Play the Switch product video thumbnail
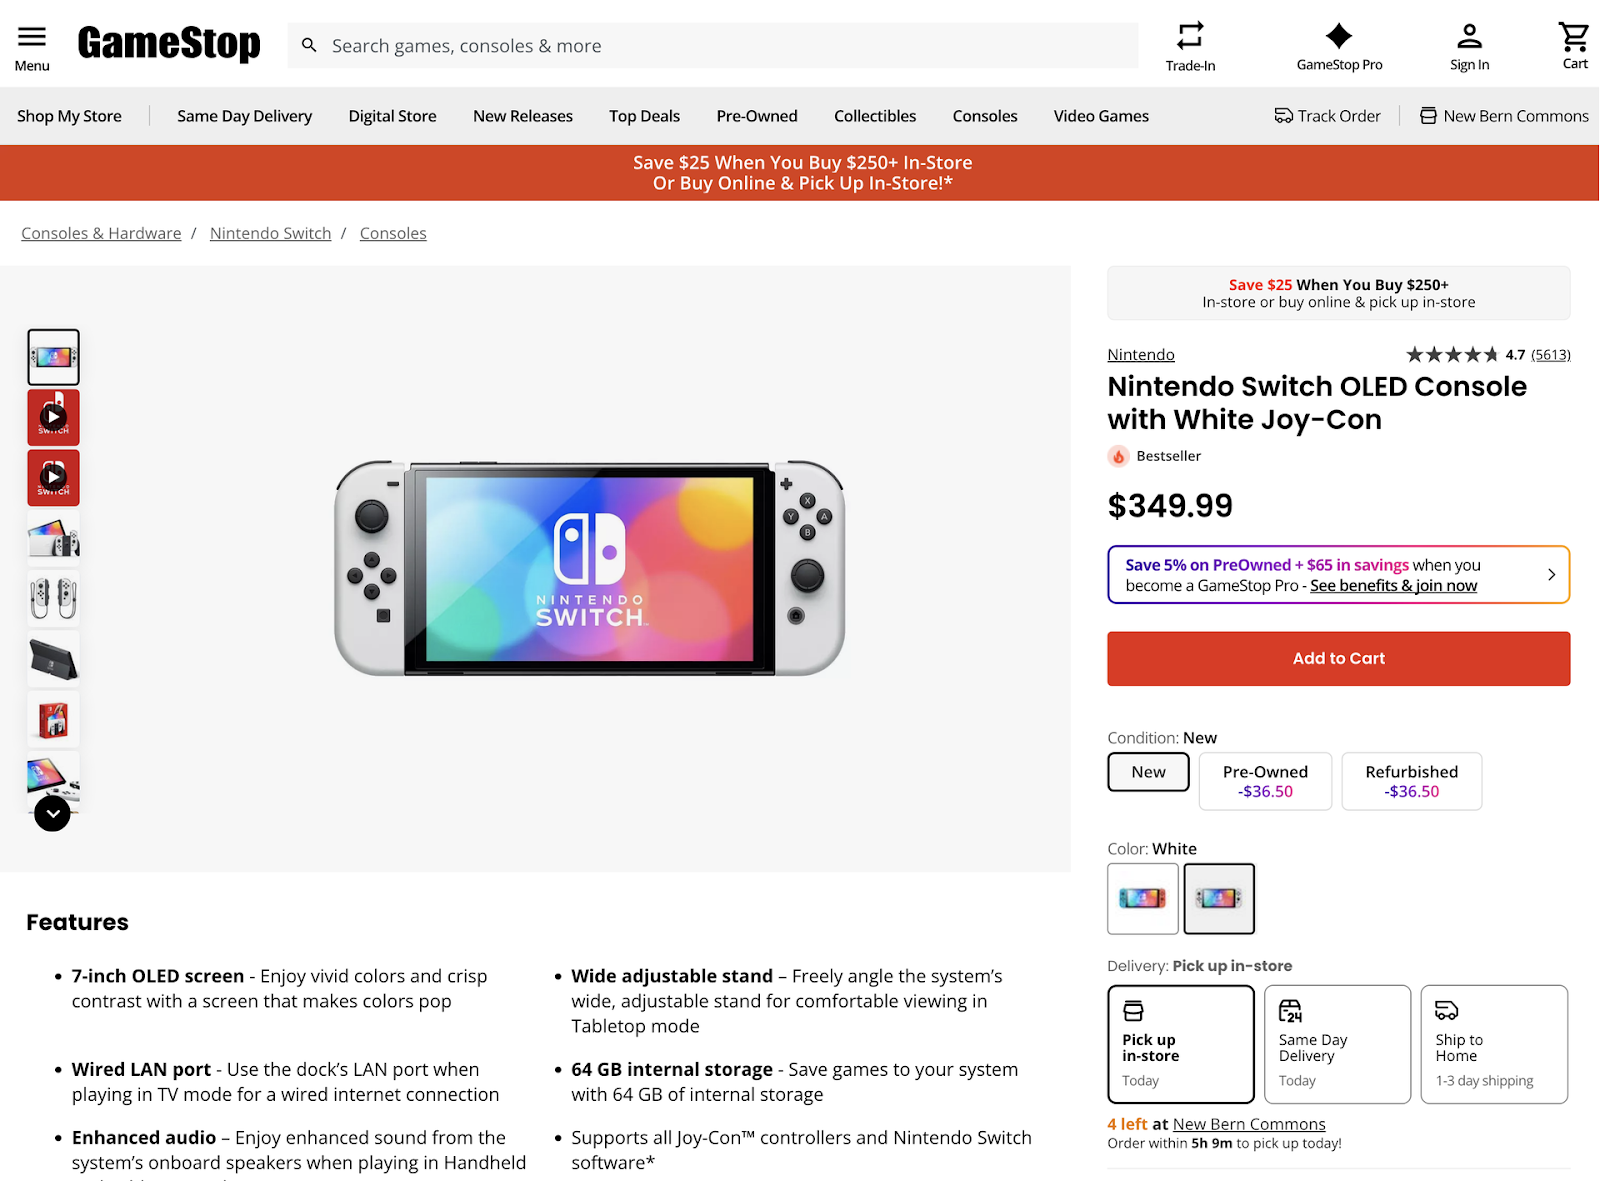The height and width of the screenshot is (1181, 1600). pos(53,417)
